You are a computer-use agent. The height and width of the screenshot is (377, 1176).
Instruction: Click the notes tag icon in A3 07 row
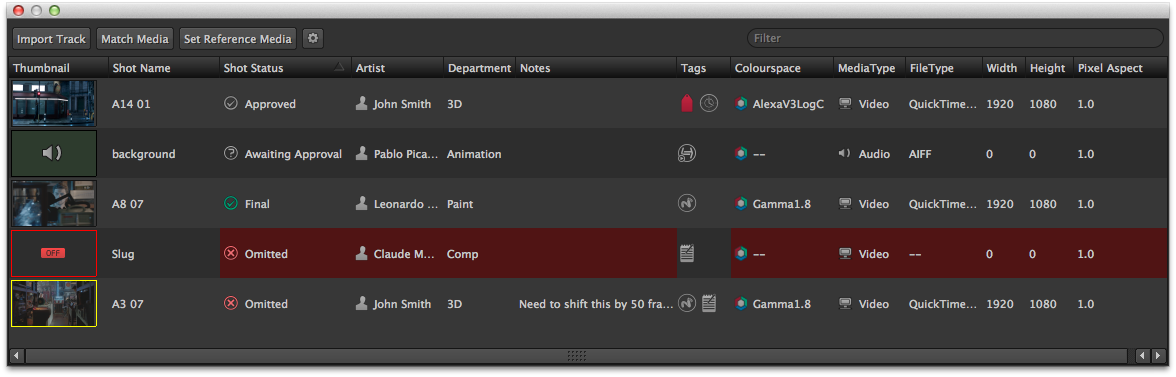(x=709, y=304)
